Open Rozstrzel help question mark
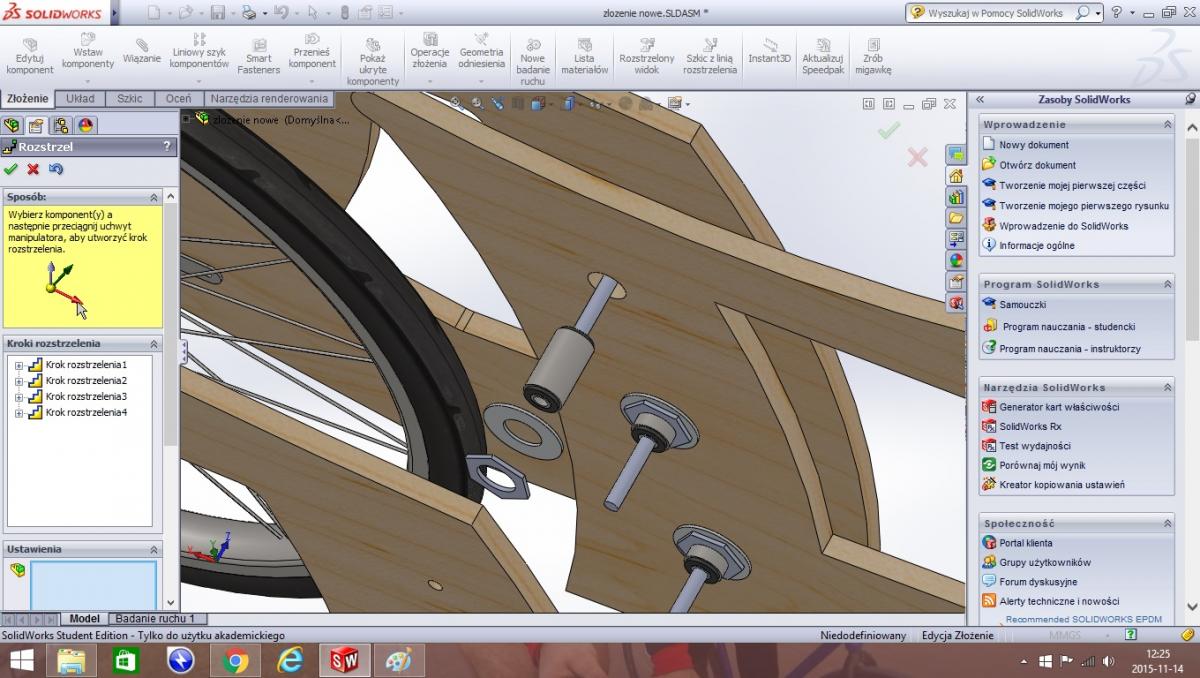 [167, 146]
